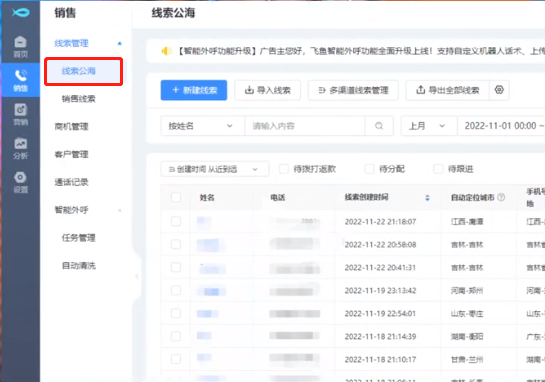Click the 销售 module heading
The width and height of the screenshot is (545, 382).
click(65, 13)
